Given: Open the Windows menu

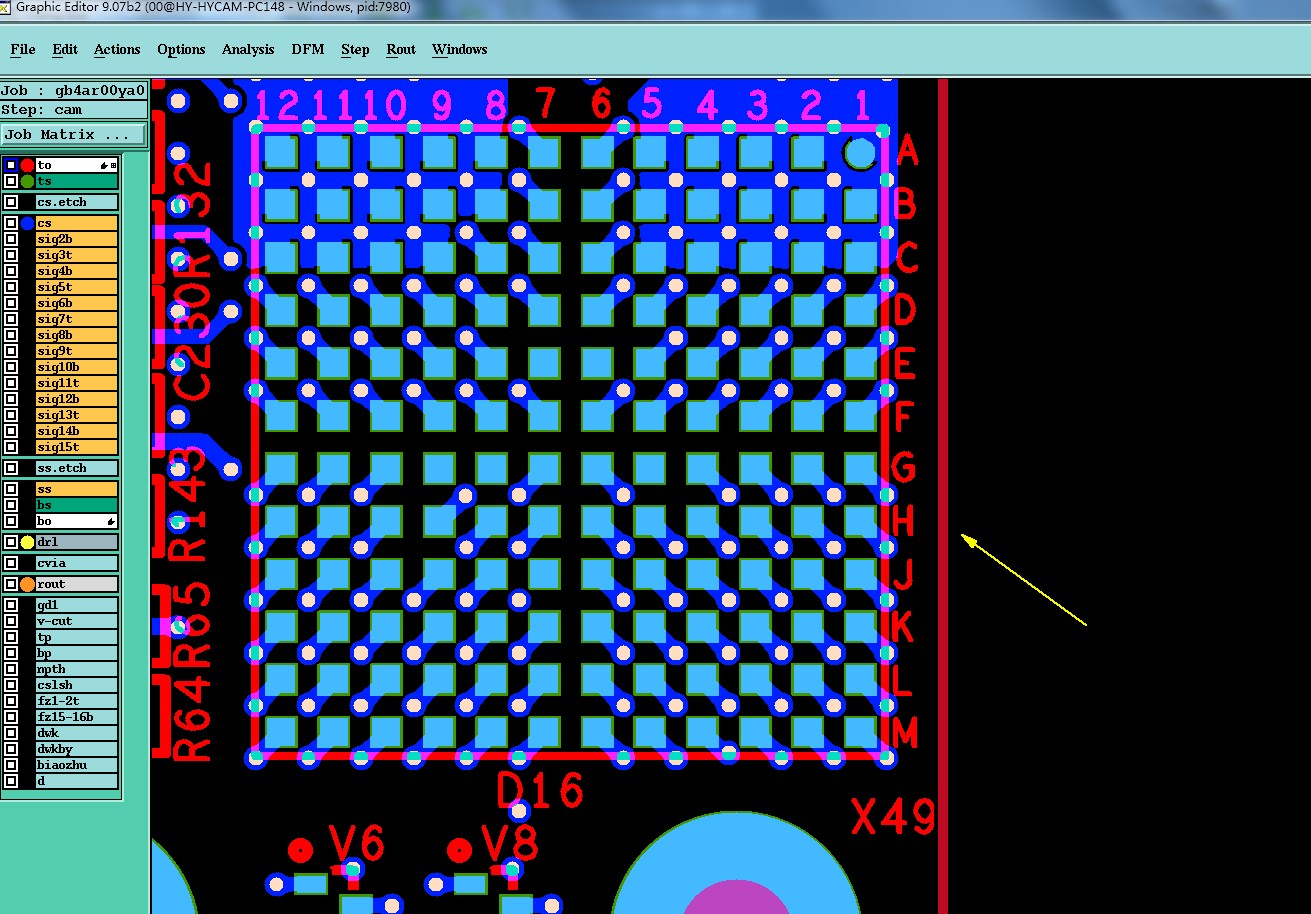Looking at the screenshot, I should tap(460, 49).
